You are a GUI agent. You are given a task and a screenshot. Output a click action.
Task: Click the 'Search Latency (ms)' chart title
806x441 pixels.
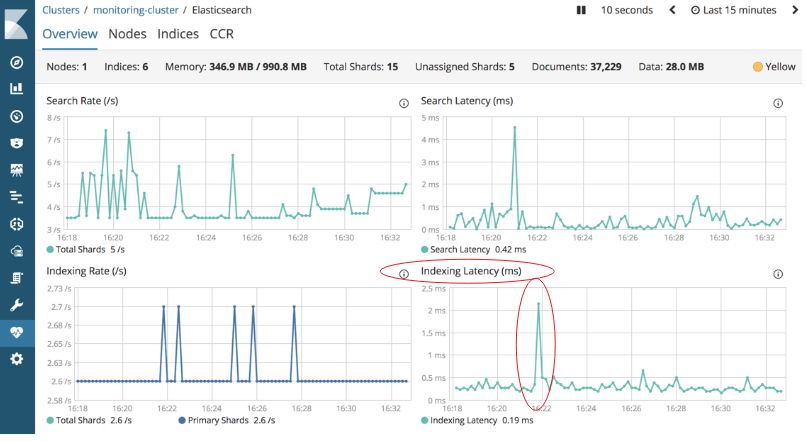click(467, 101)
